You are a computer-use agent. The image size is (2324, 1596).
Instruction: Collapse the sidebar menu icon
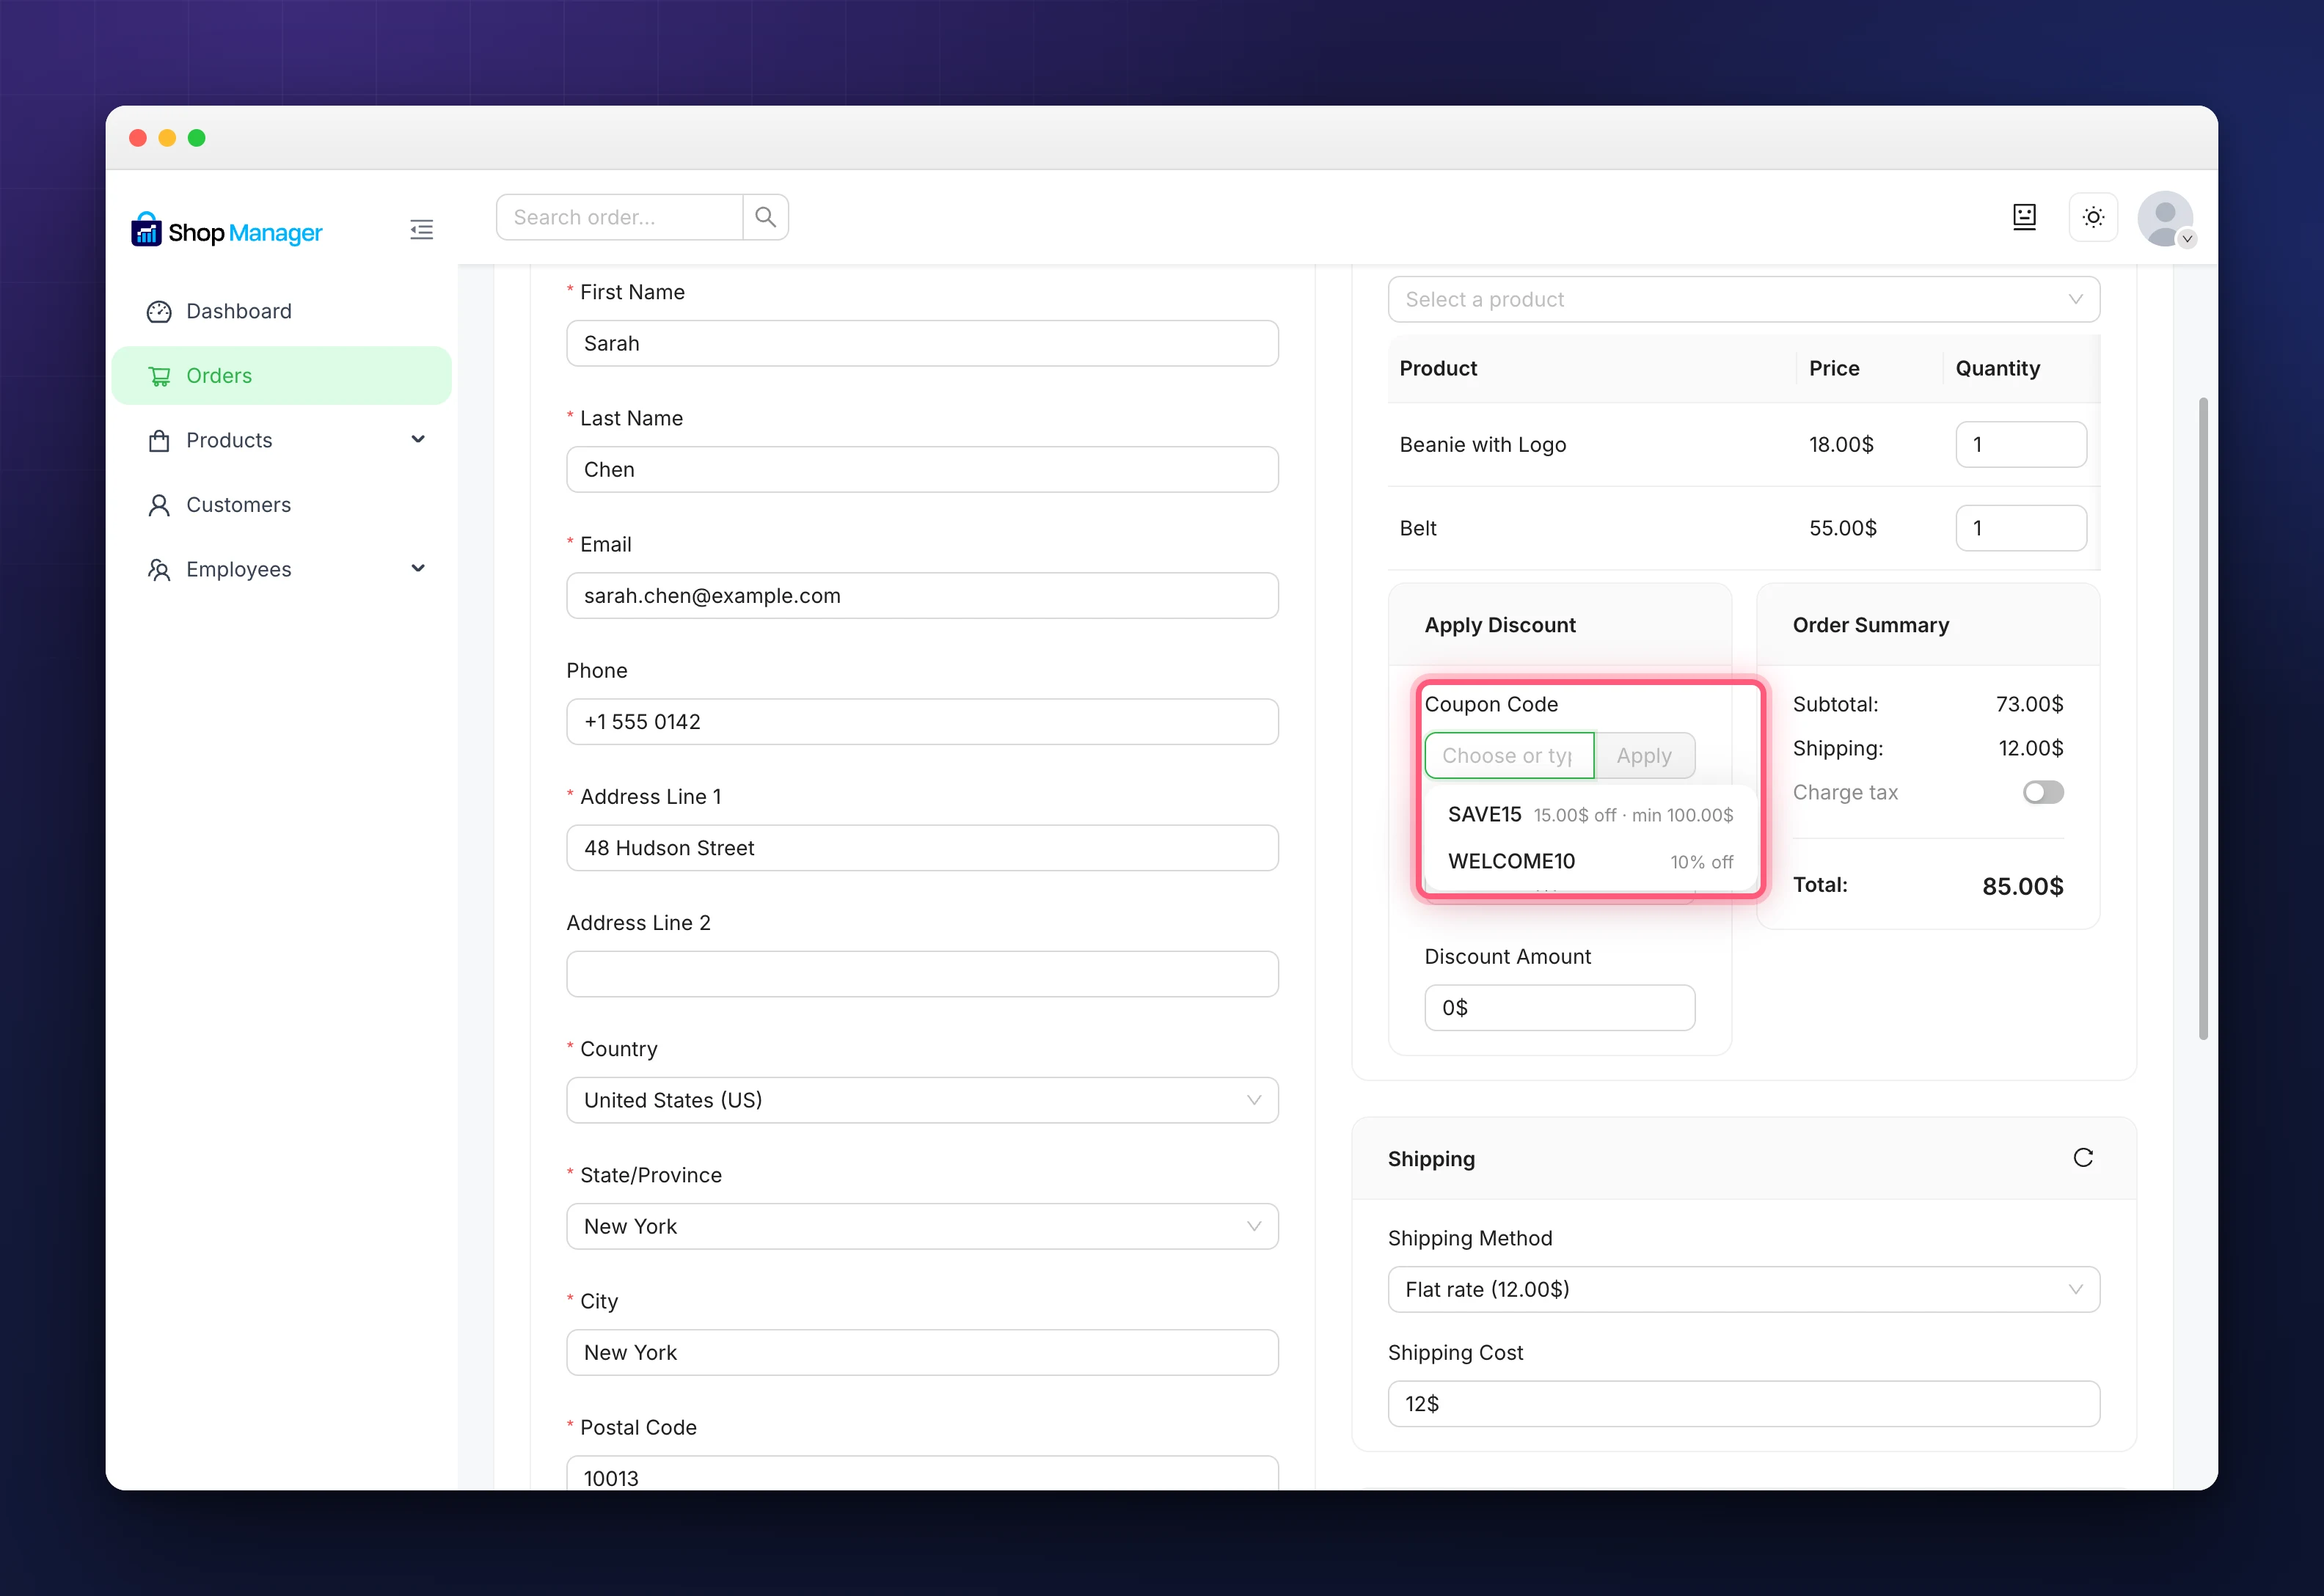421,230
